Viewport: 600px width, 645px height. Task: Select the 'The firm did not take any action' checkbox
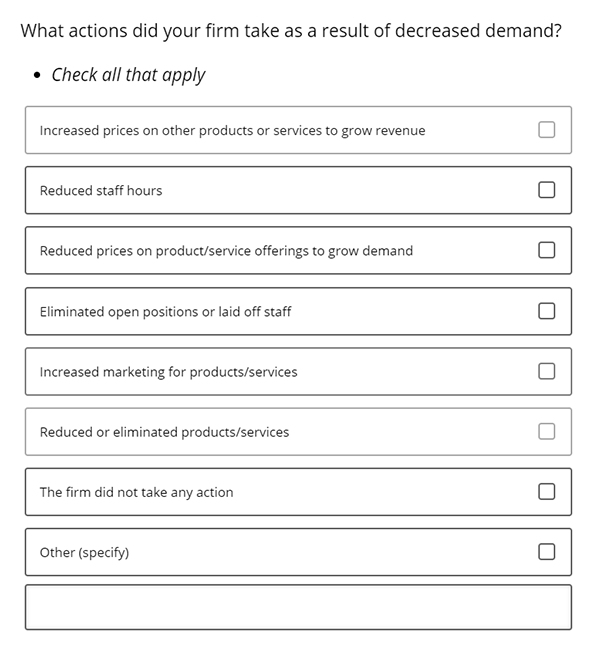click(546, 492)
